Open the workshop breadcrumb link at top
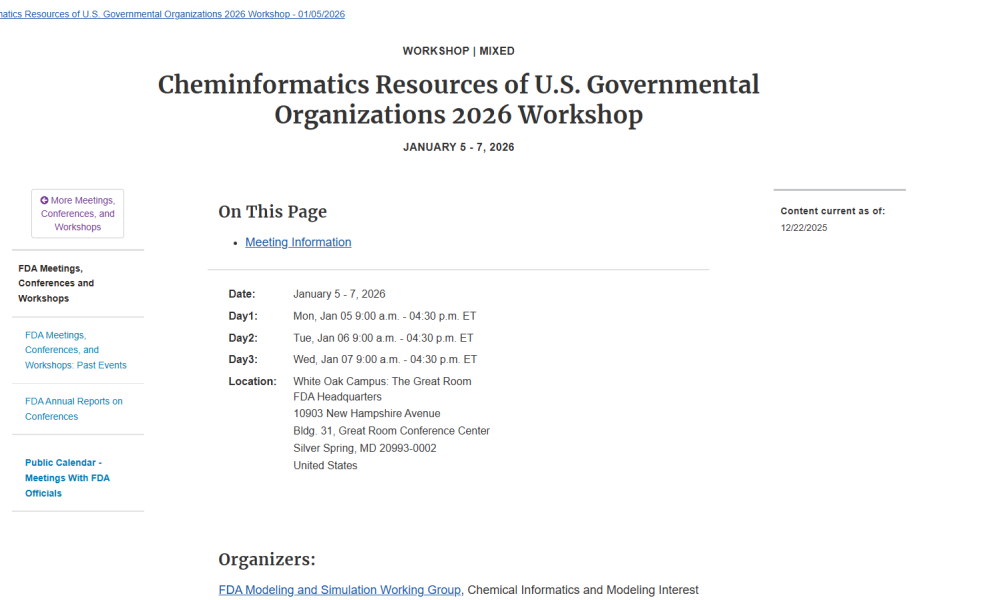The height and width of the screenshot is (600, 1000). click(x=172, y=14)
